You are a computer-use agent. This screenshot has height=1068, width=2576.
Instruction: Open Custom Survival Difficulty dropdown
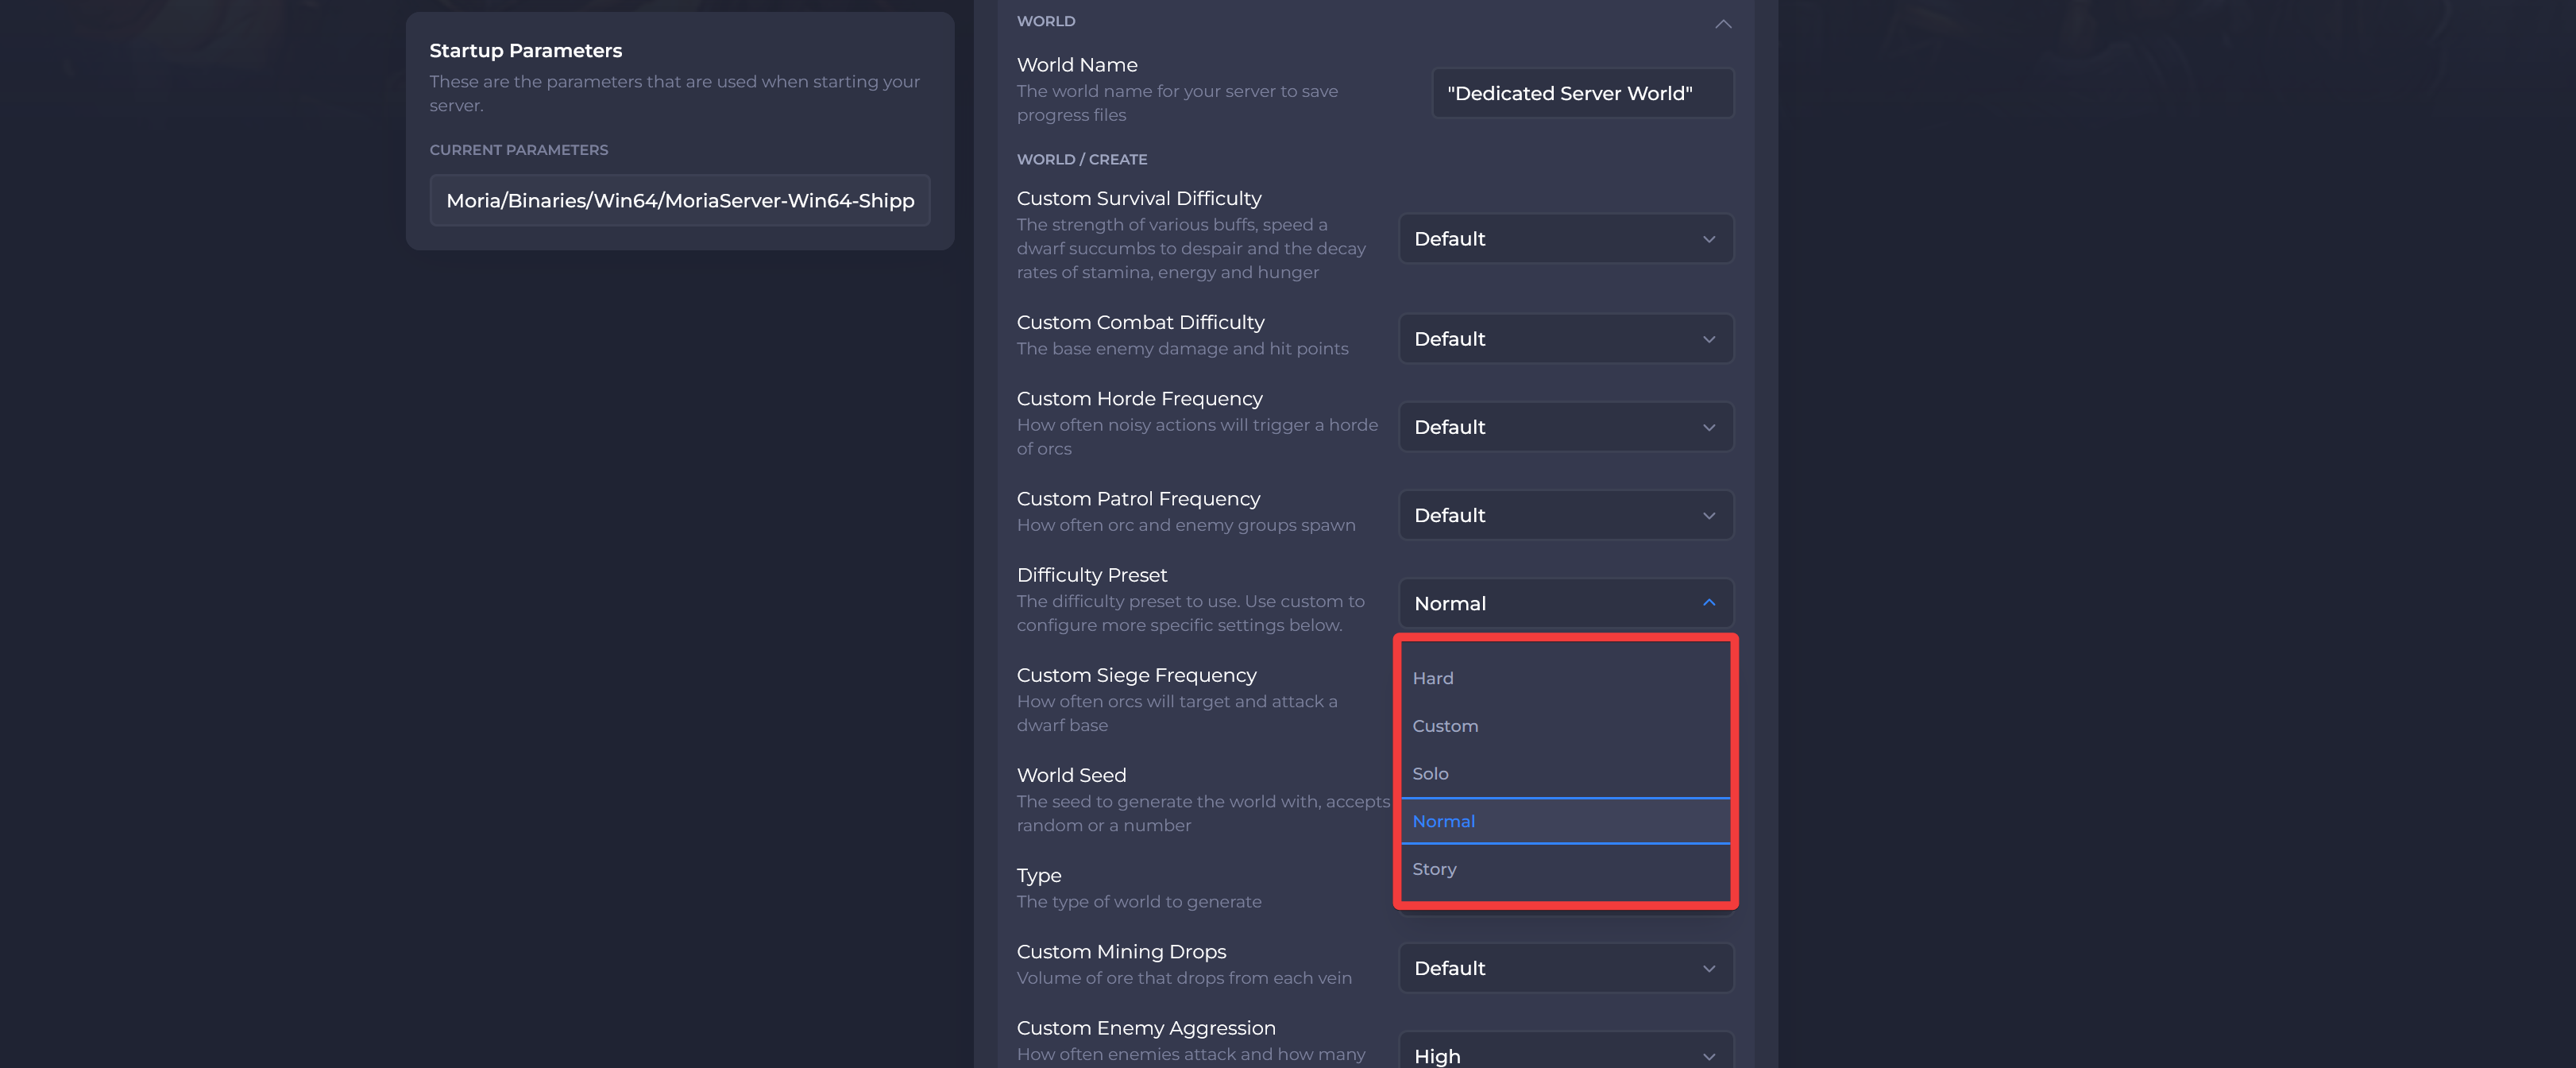click(1565, 239)
